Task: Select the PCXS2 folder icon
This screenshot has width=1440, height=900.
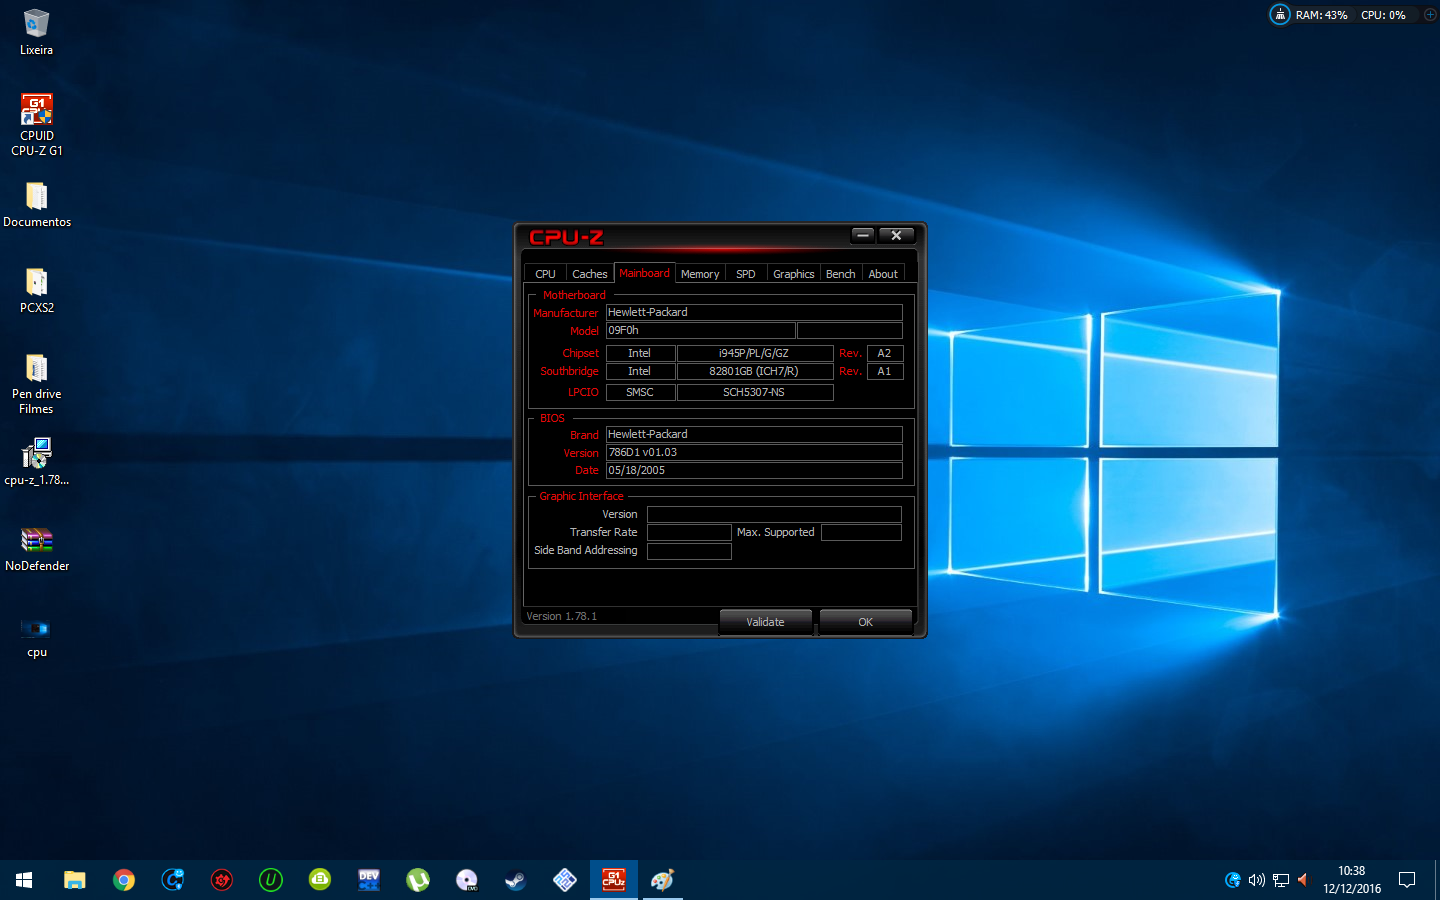Action: point(37,290)
